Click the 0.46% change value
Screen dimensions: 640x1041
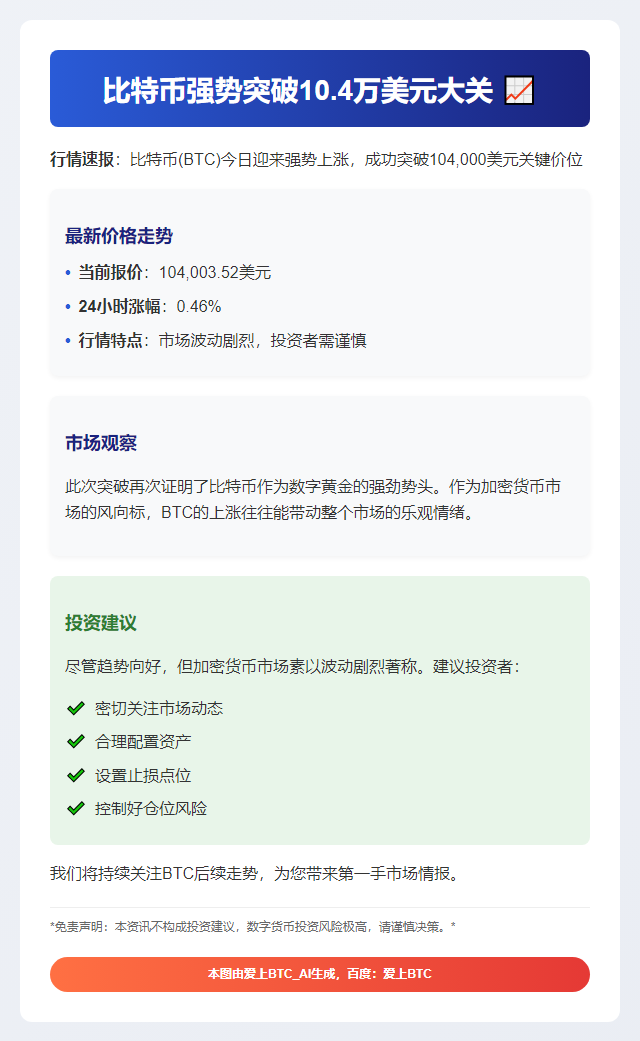point(199,306)
